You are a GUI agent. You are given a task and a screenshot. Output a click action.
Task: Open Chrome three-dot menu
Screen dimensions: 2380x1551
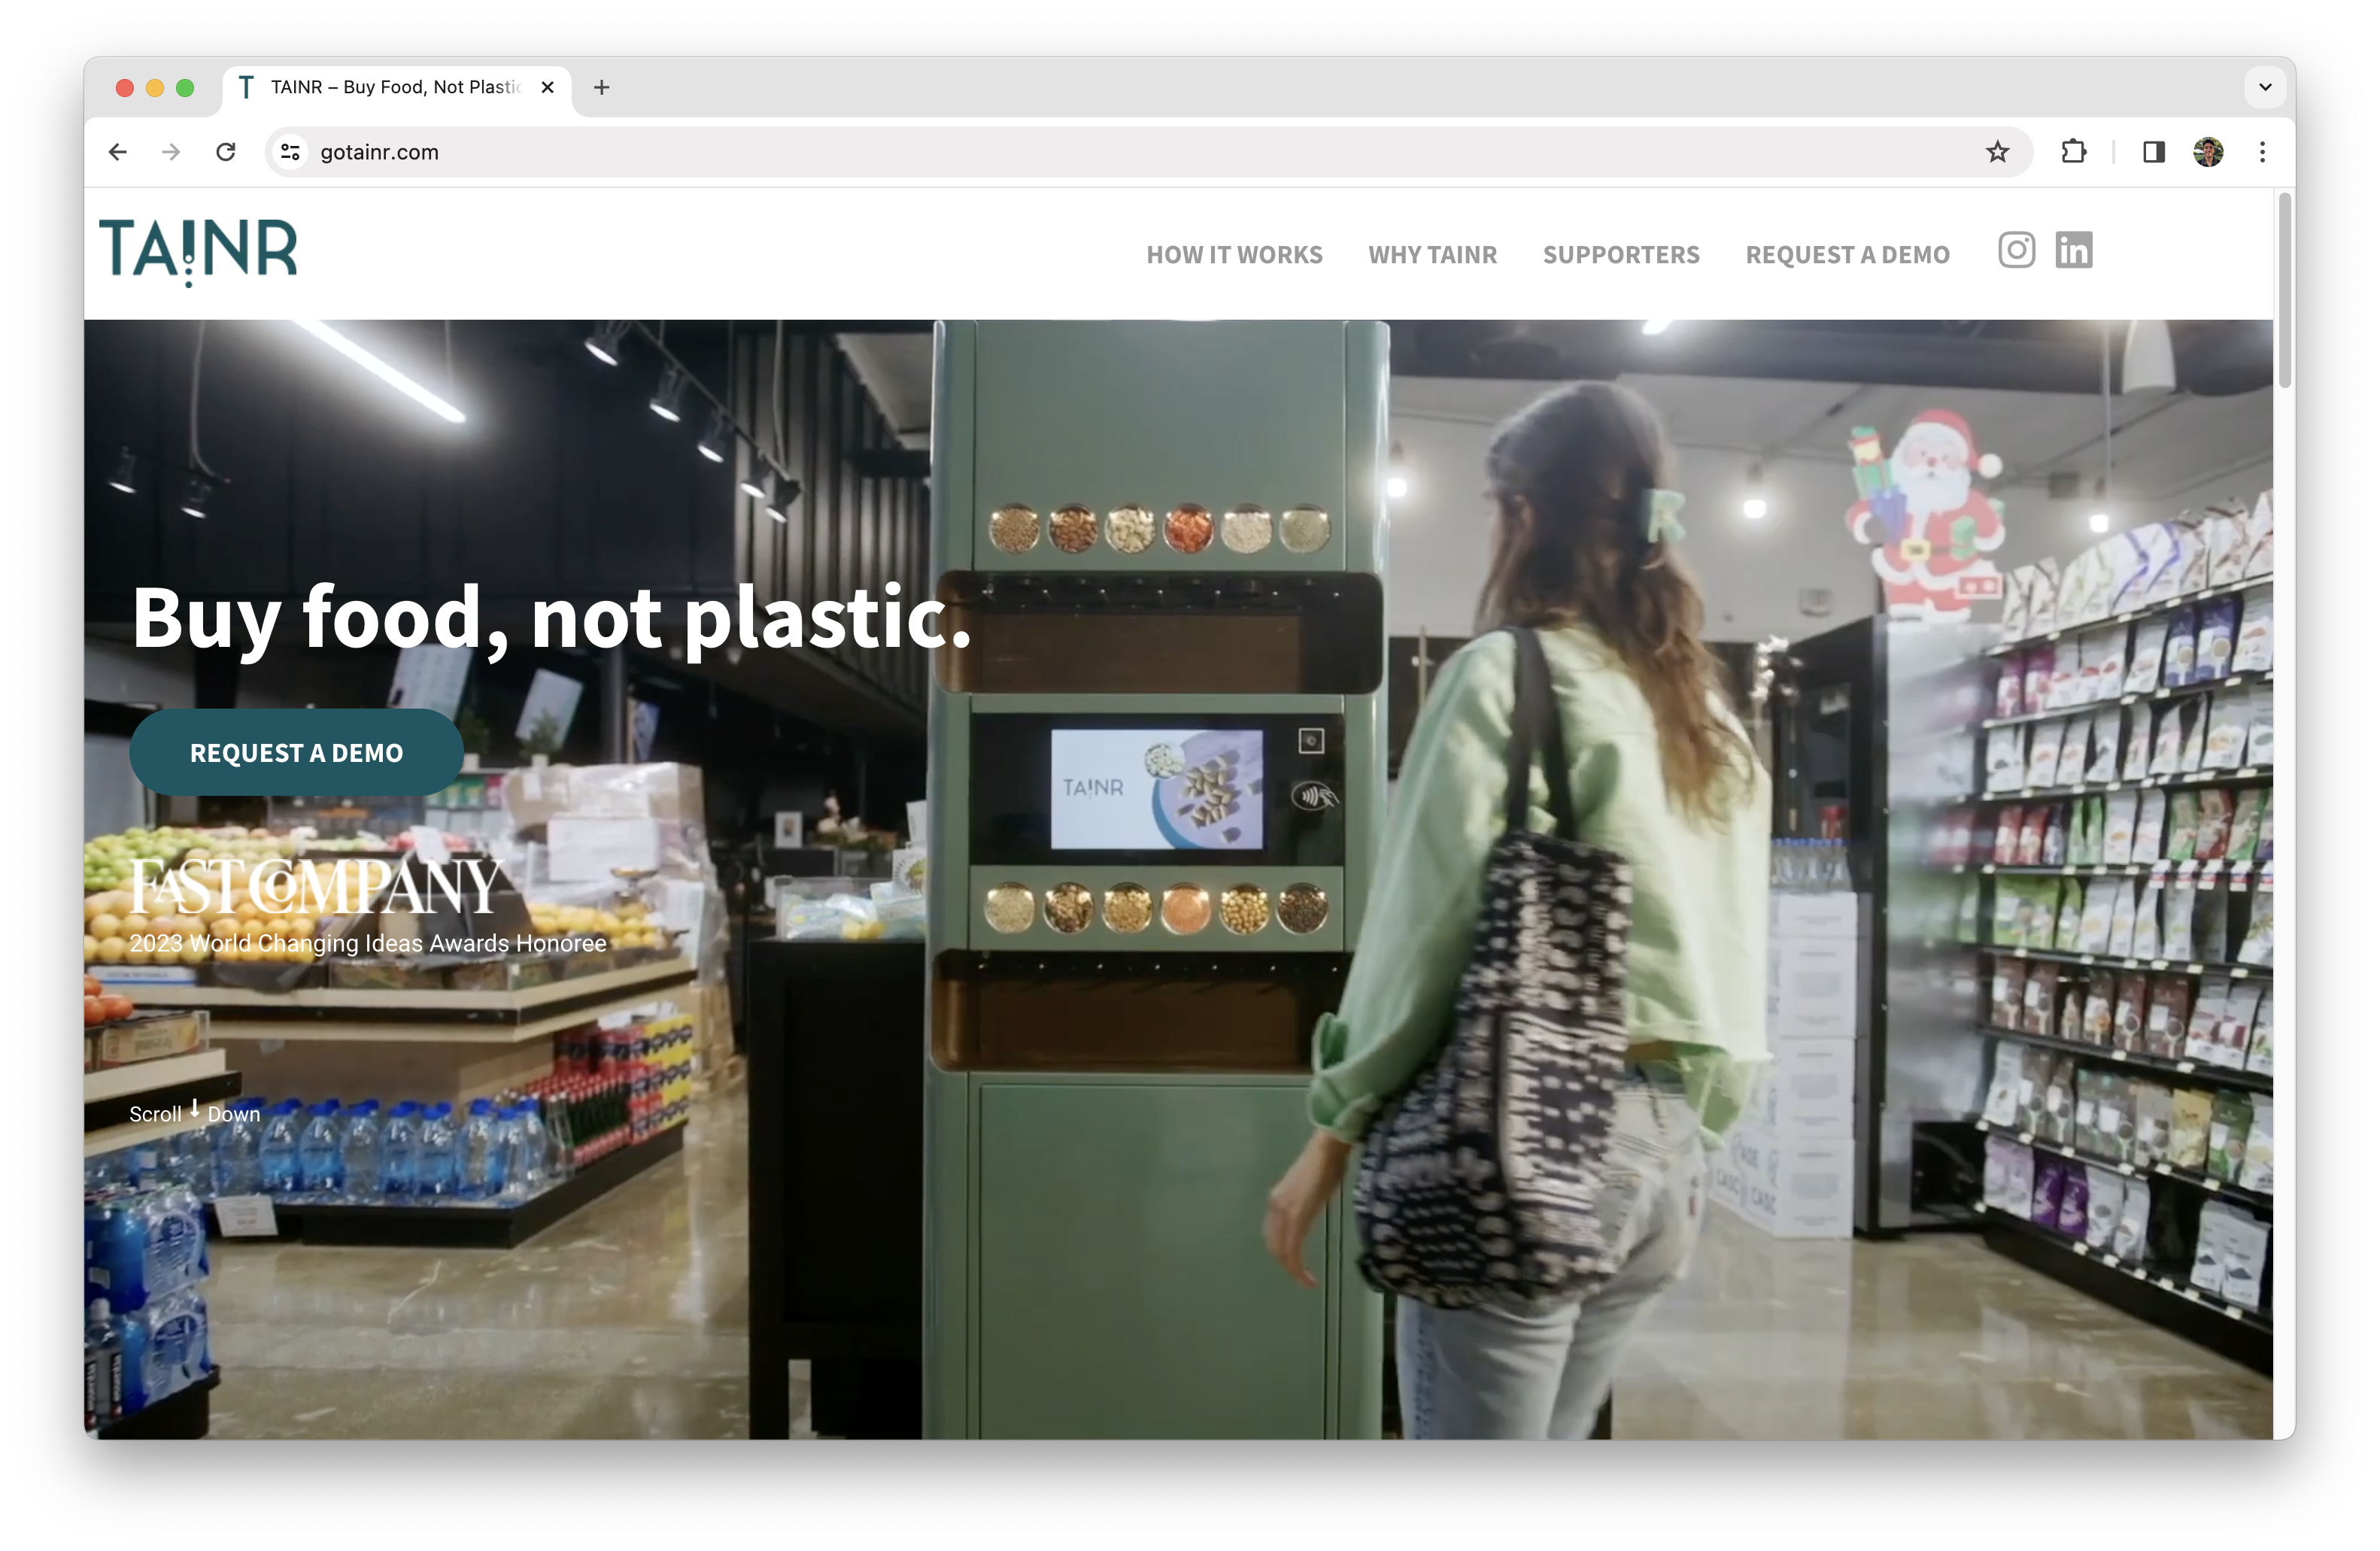[2262, 152]
